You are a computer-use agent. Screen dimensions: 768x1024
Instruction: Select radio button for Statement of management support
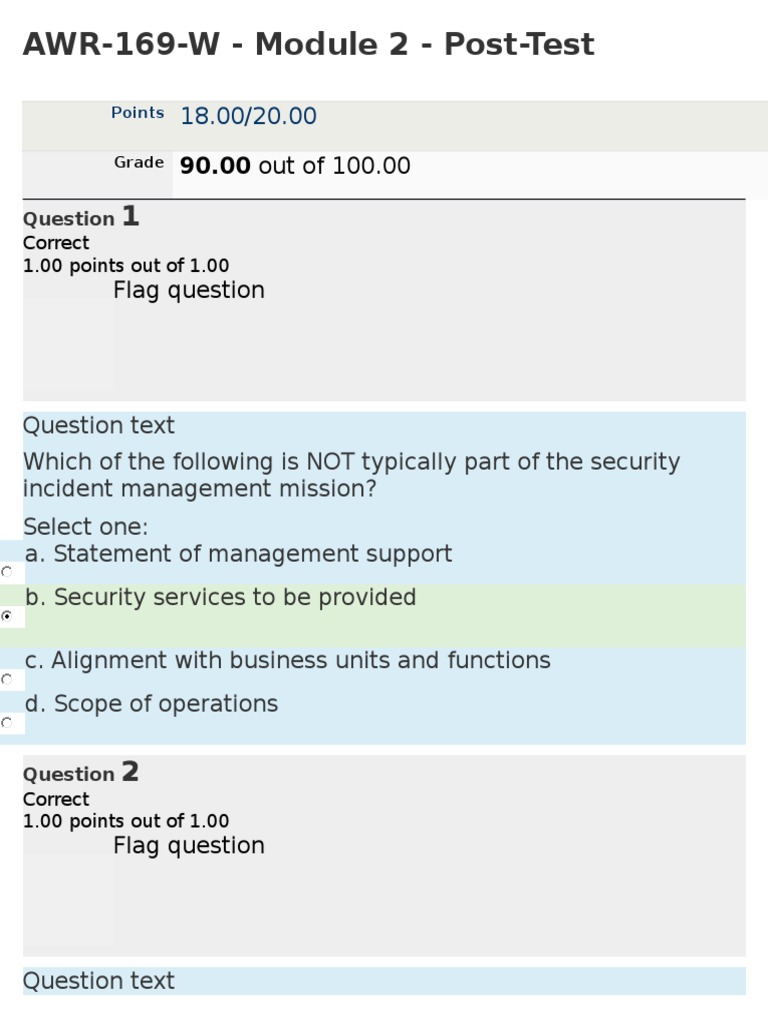click(8, 572)
